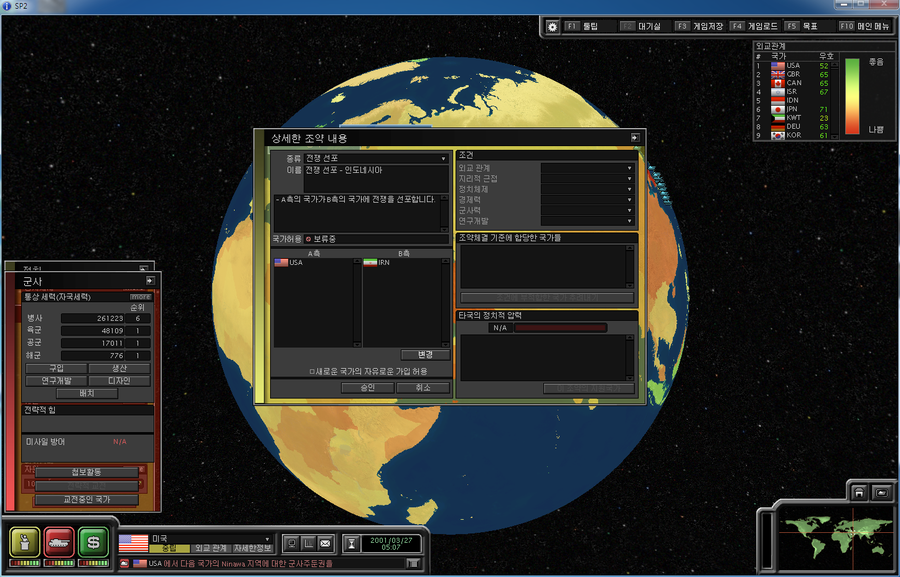Click the hourglass game speed icon
Image resolution: width=900 pixels, height=577 pixels.
click(352, 543)
